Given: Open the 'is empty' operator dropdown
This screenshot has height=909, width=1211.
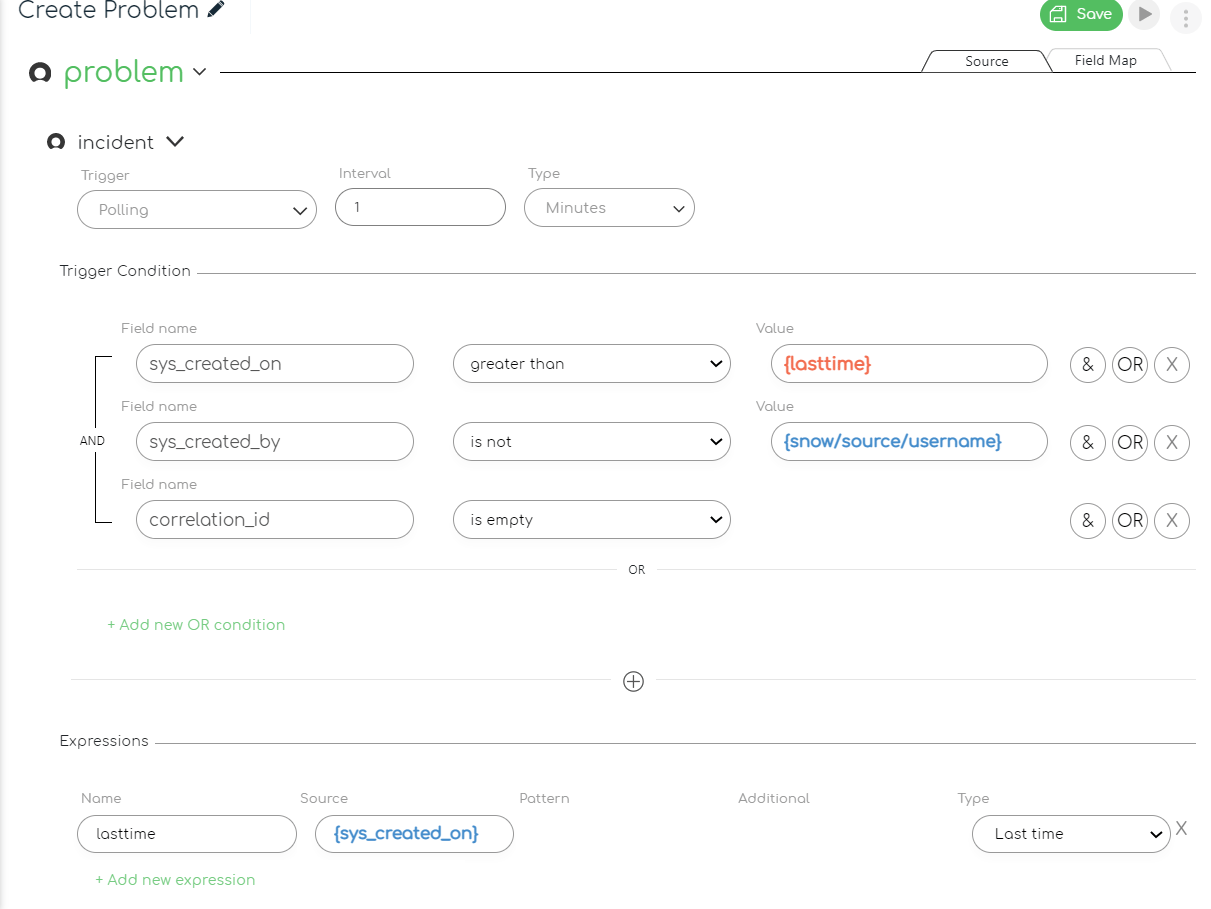Looking at the screenshot, I should pyautogui.click(x=592, y=520).
